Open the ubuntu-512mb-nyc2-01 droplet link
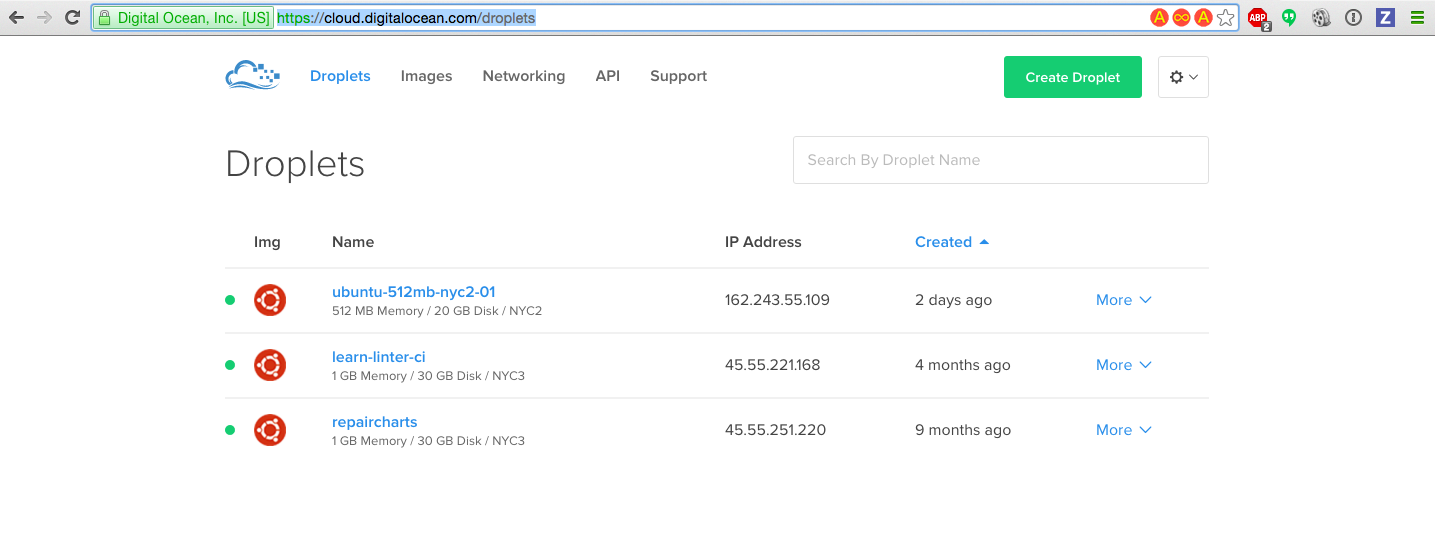The image size is (1435, 558). point(414,292)
